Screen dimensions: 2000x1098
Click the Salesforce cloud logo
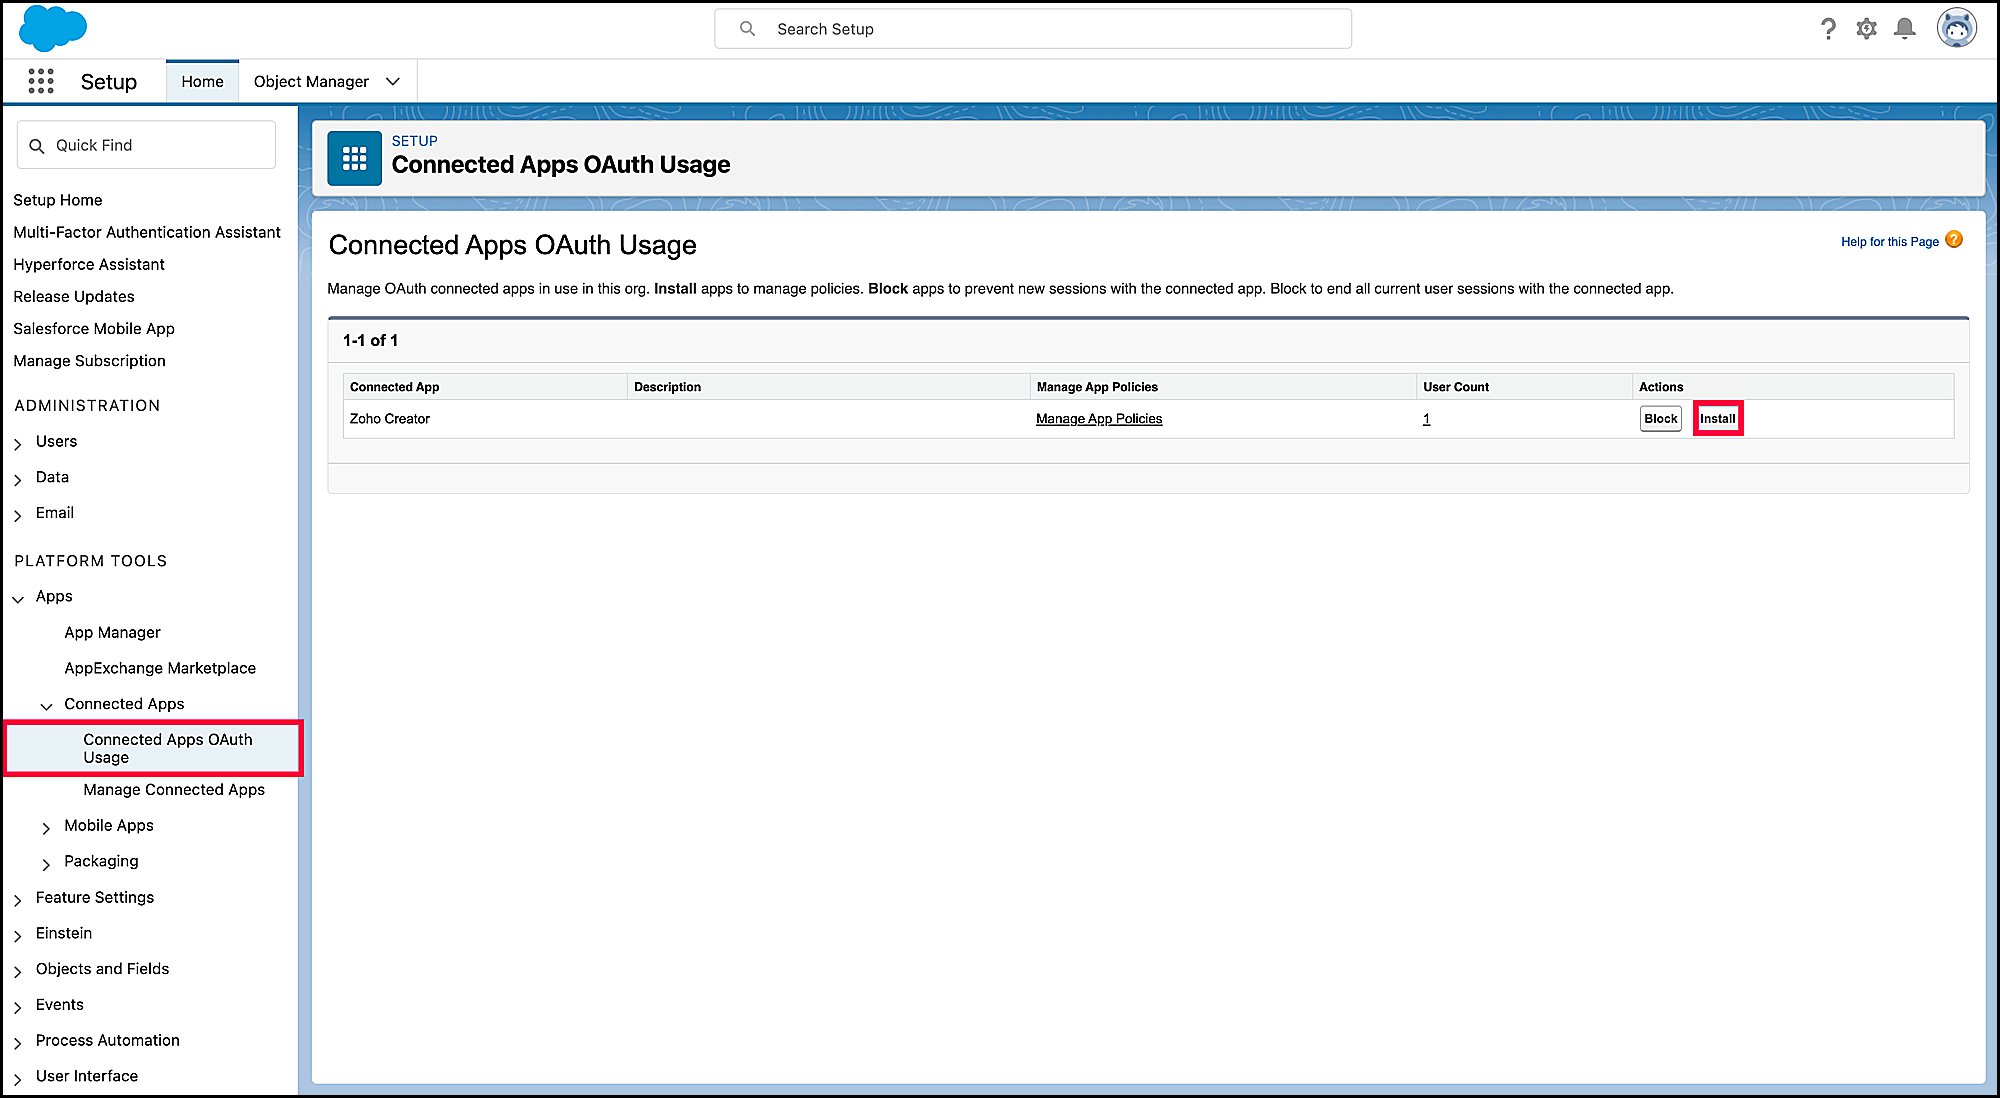tap(53, 28)
